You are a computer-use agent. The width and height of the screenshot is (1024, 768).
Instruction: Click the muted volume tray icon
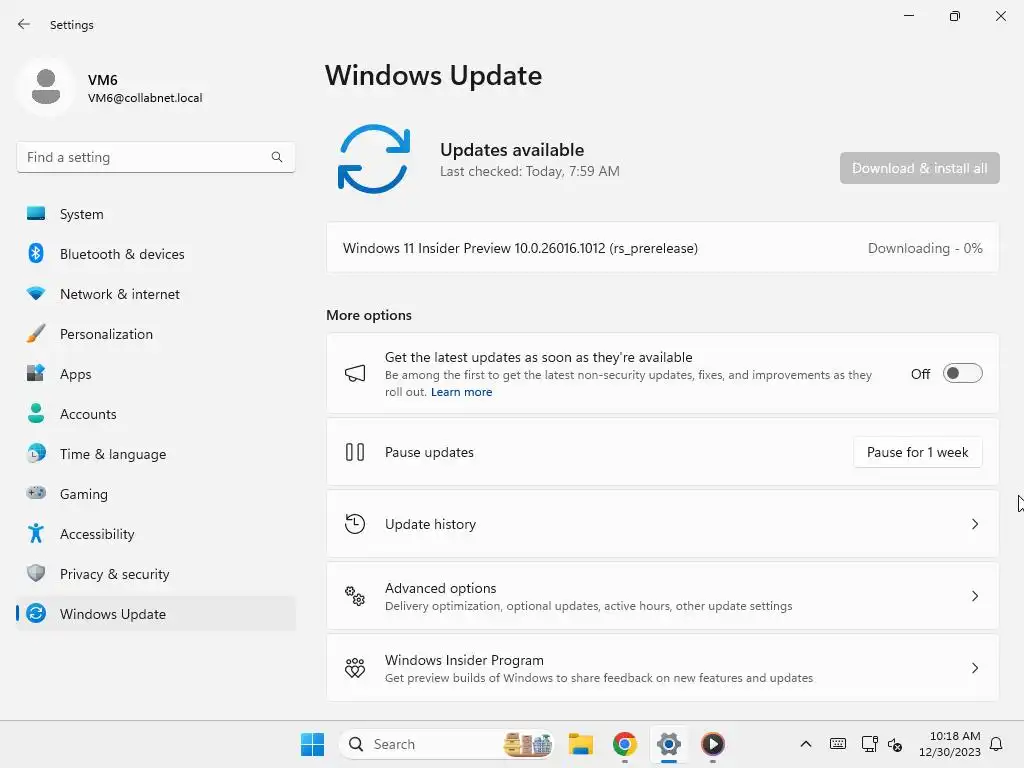(895, 744)
